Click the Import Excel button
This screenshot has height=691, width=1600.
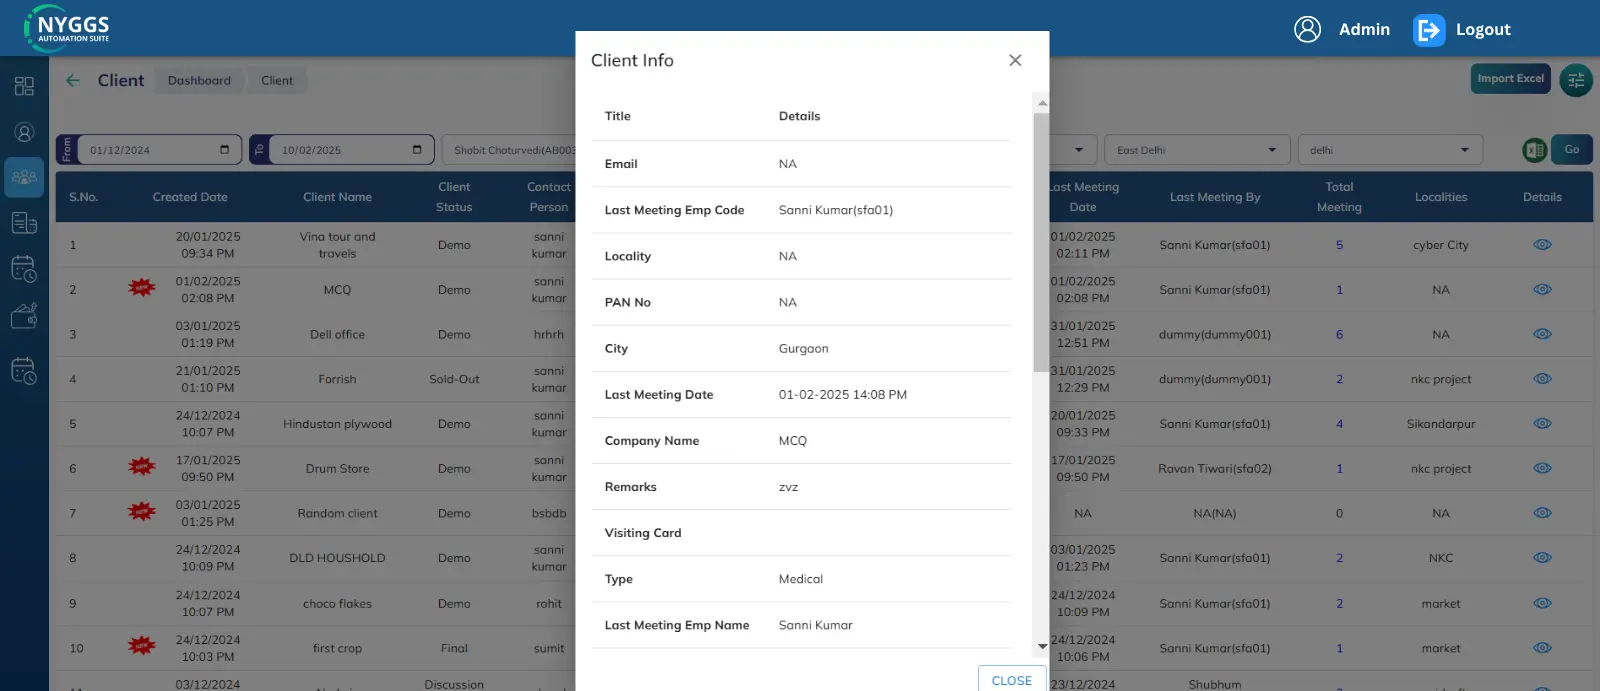coord(1510,79)
